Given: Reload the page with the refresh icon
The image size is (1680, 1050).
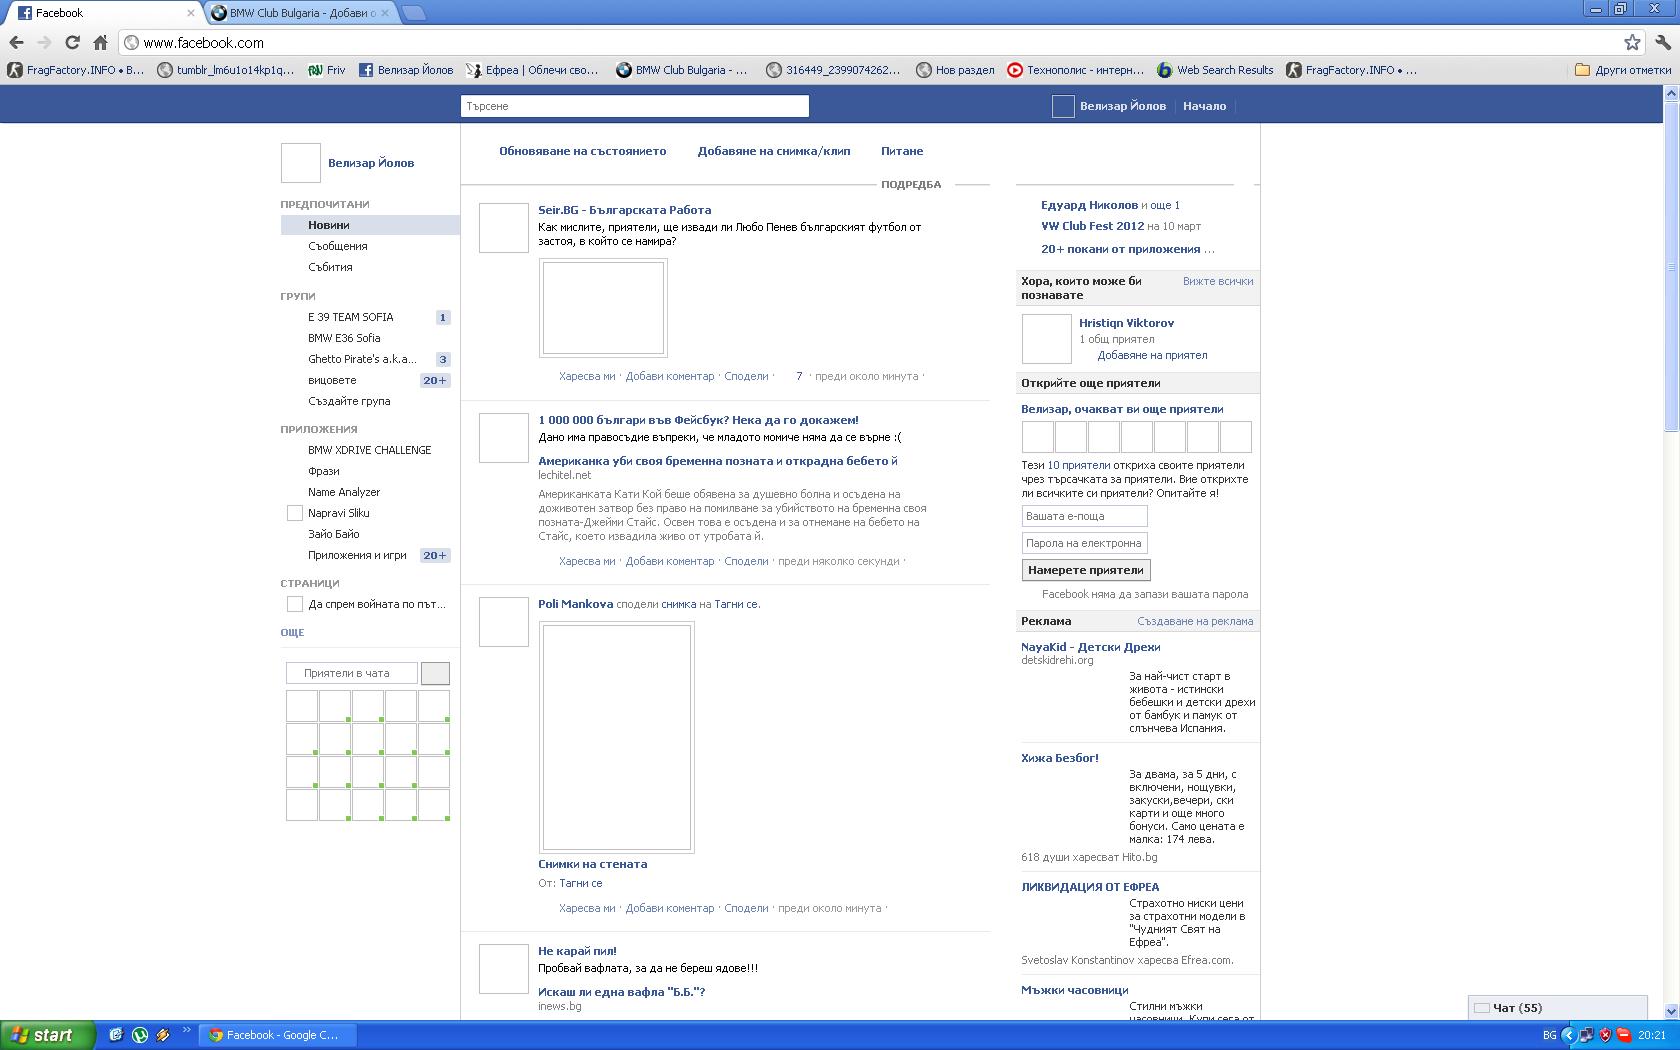Looking at the screenshot, I should [x=72, y=42].
